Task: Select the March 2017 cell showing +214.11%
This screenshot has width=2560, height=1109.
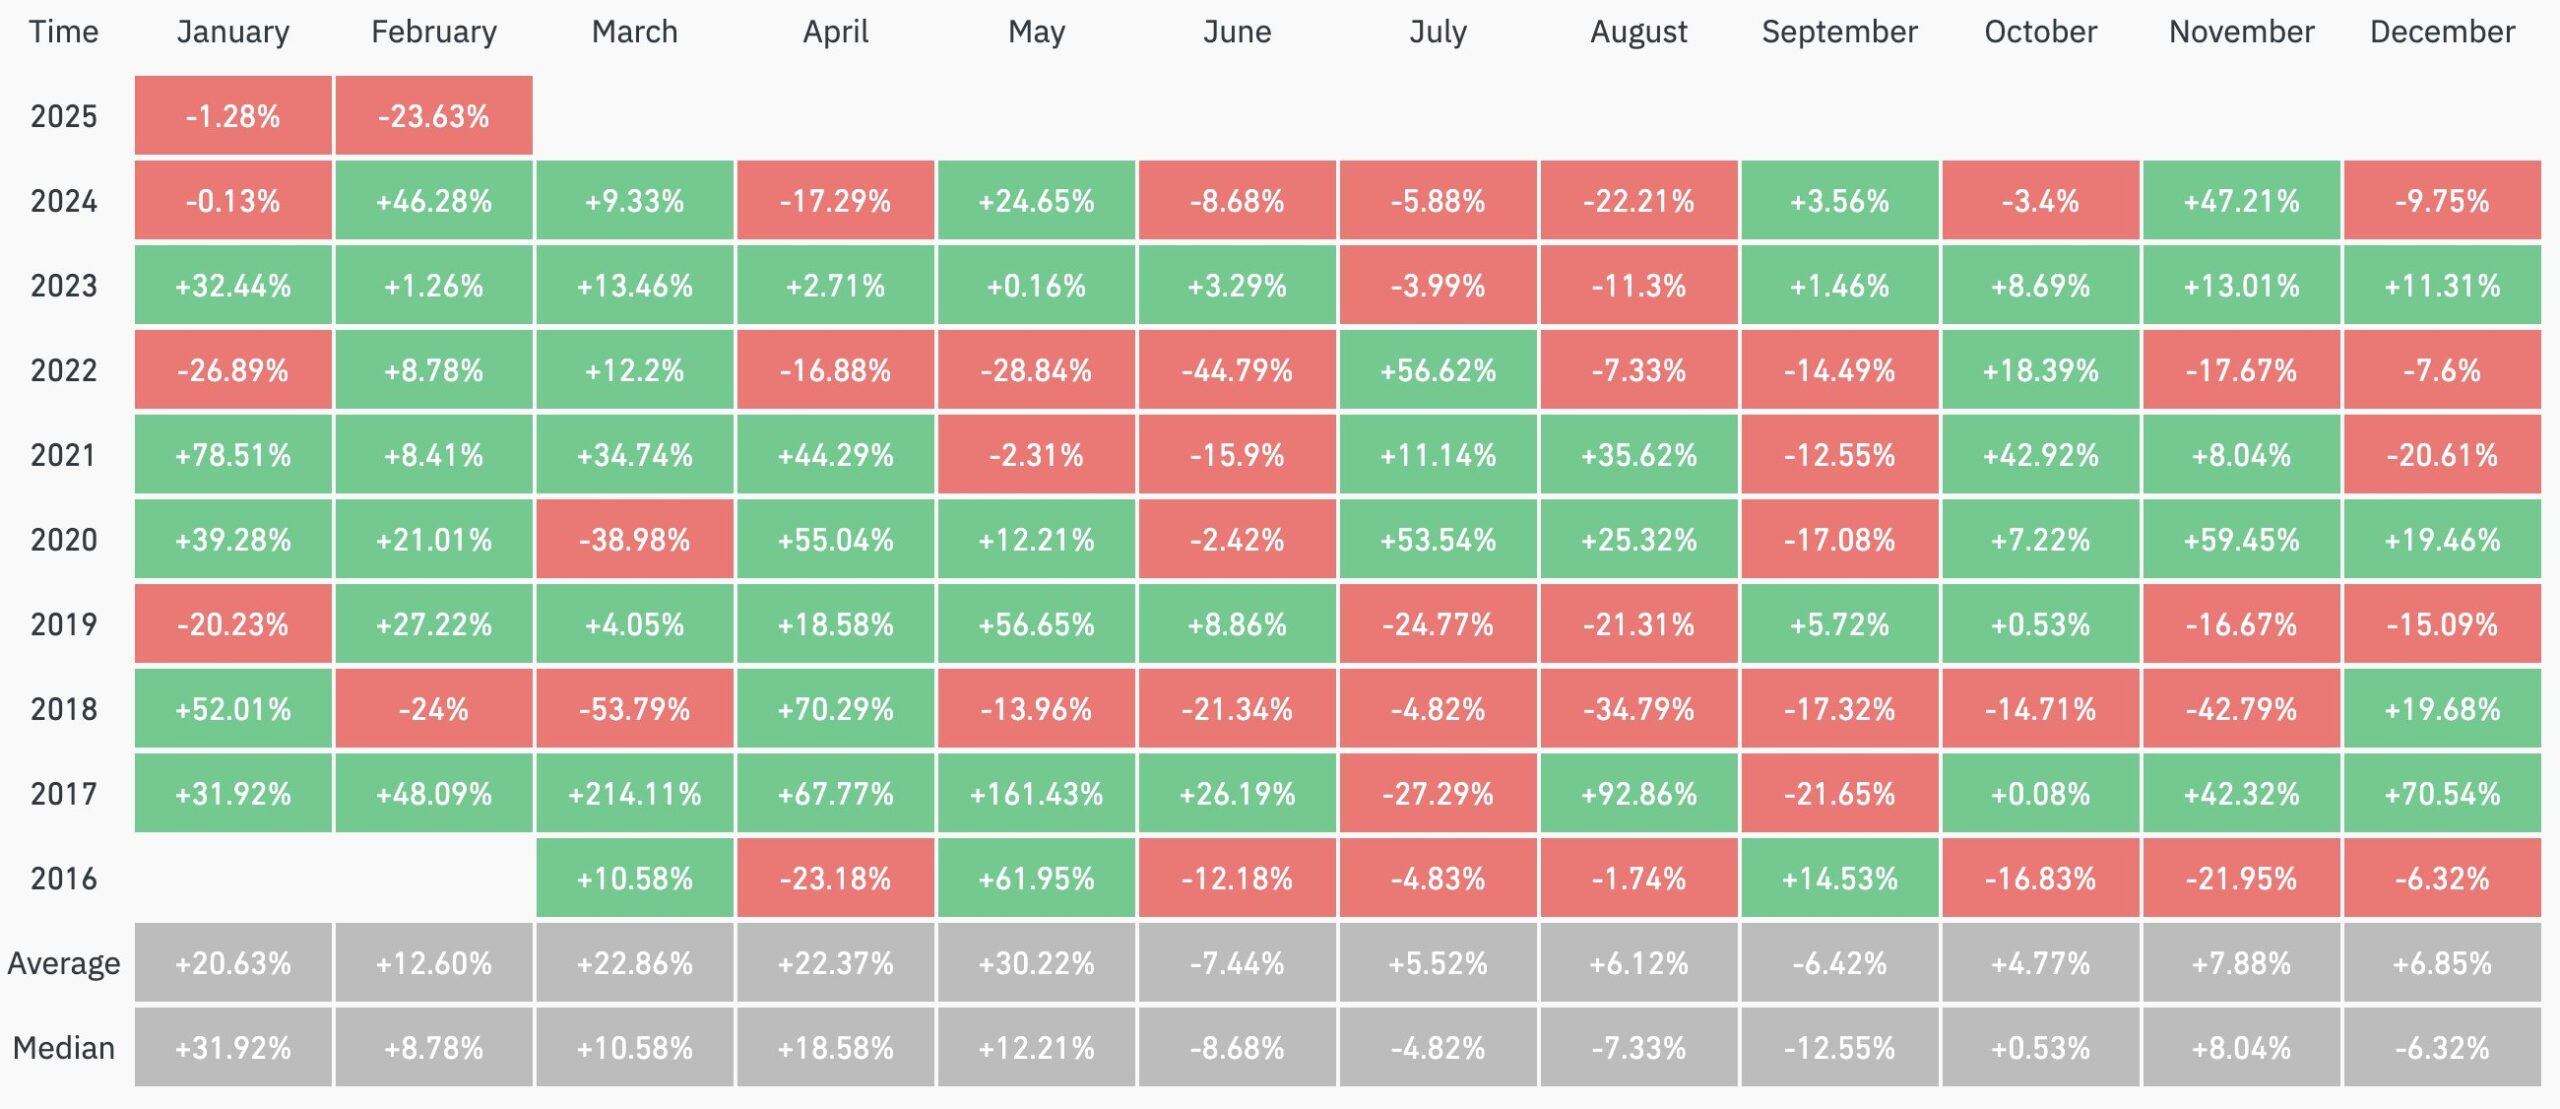Action: click(x=635, y=794)
